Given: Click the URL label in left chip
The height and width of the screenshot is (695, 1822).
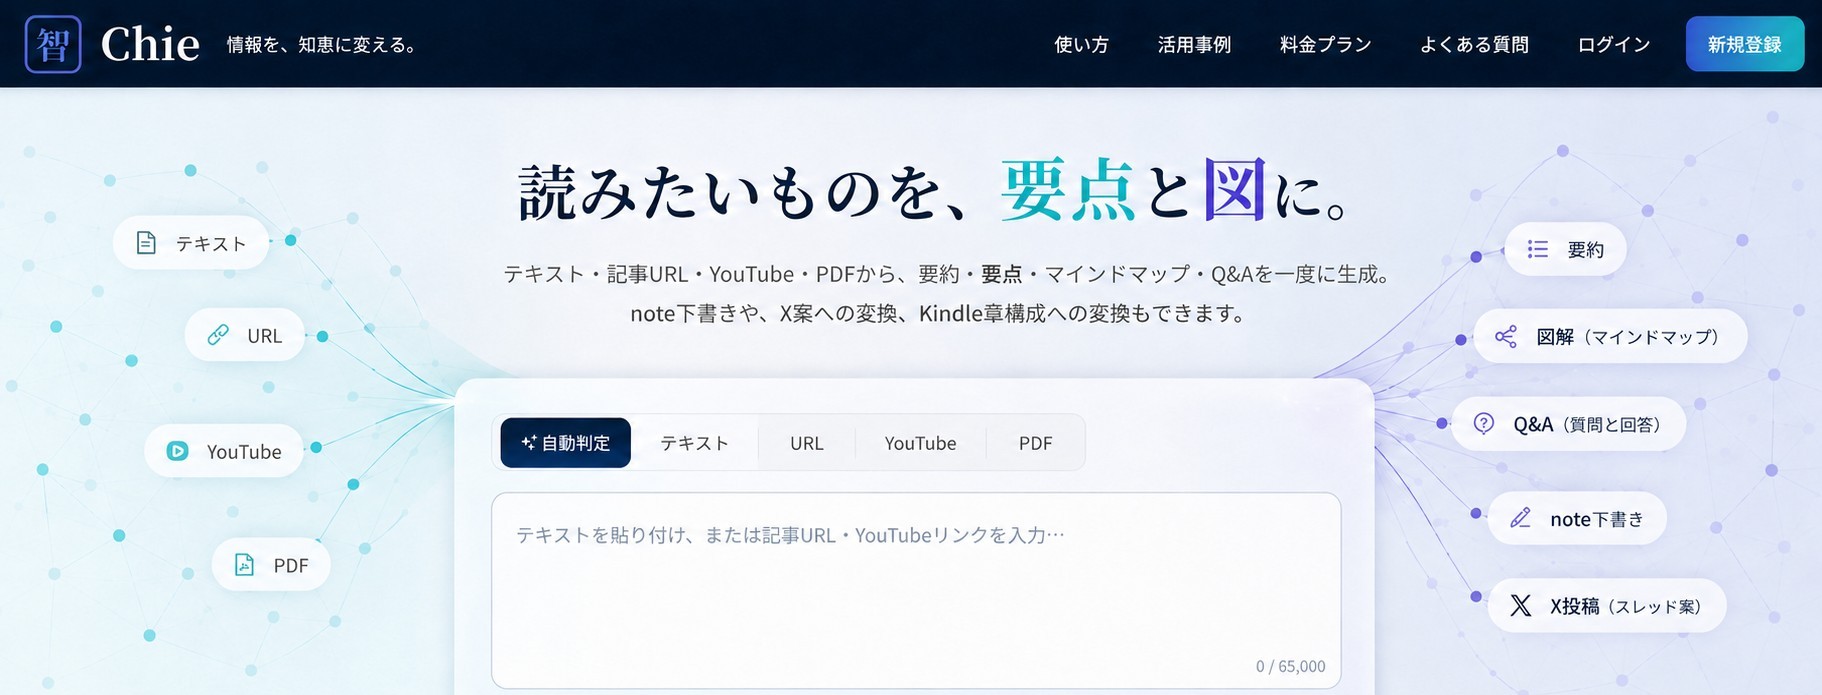Looking at the screenshot, I should point(265,336).
